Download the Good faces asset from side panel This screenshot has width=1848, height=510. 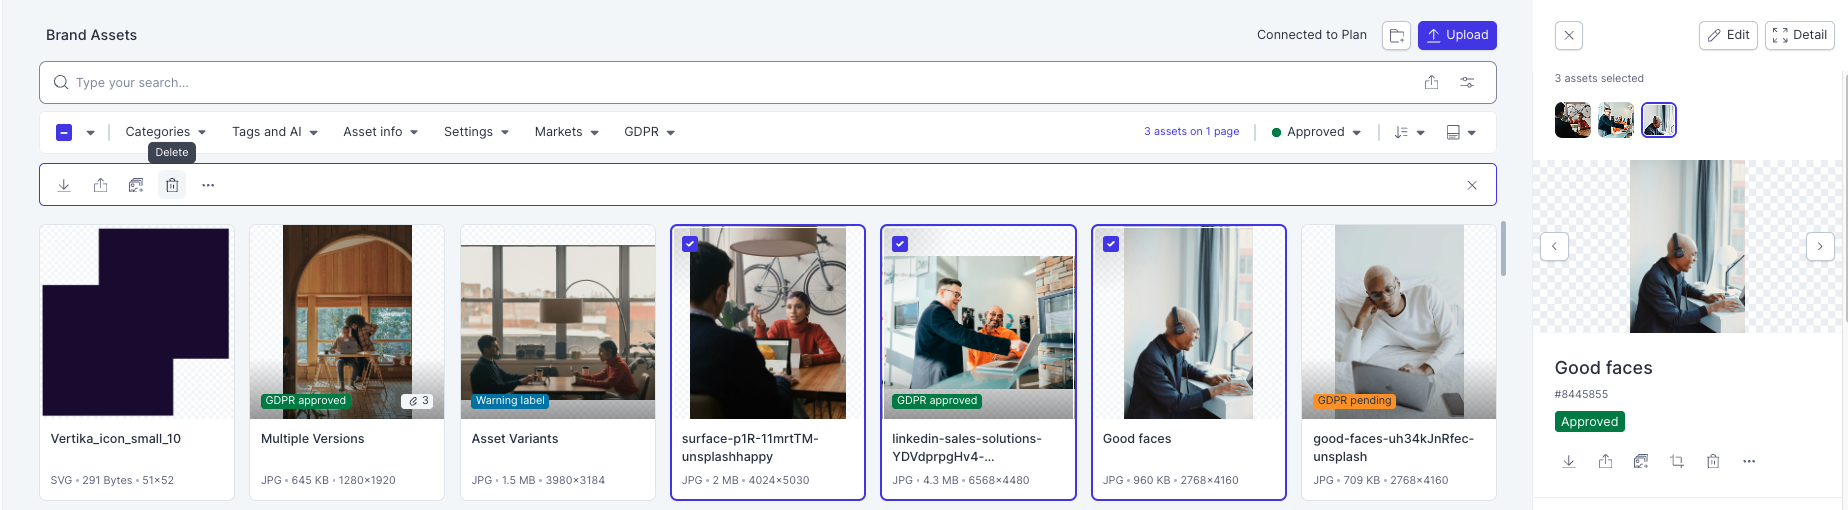pyautogui.click(x=1569, y=461)
